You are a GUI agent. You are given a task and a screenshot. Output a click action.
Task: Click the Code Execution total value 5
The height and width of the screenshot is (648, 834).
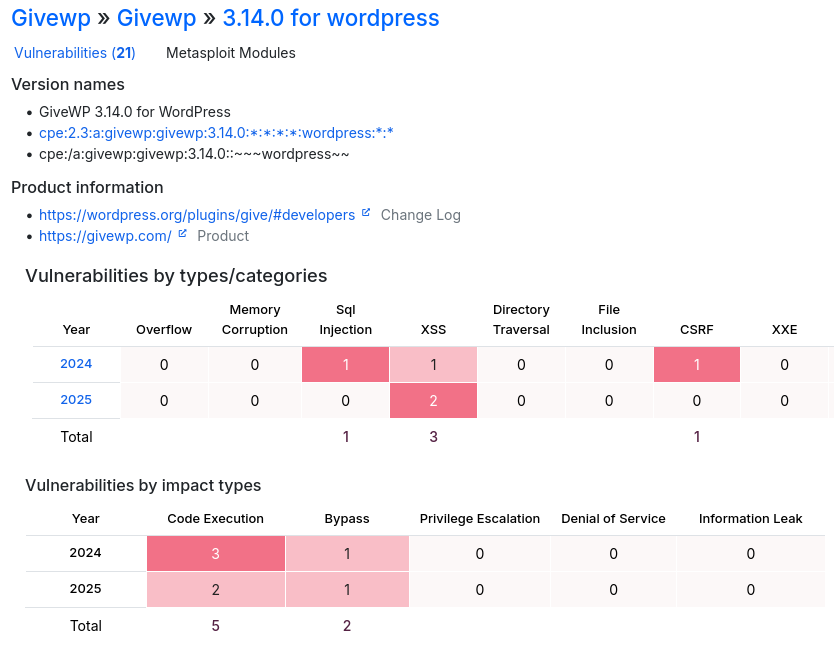pos(215,626)
